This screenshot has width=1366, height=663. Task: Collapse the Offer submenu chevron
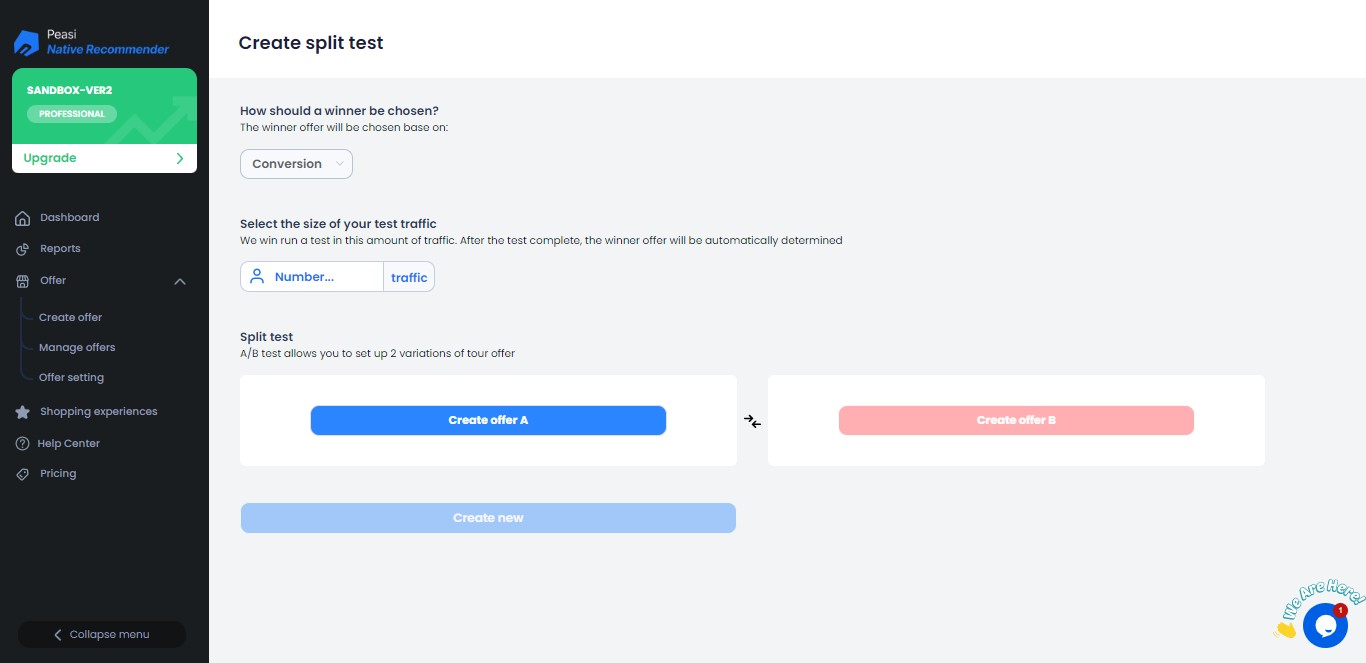pyautogui.click(x=180, y=281)
